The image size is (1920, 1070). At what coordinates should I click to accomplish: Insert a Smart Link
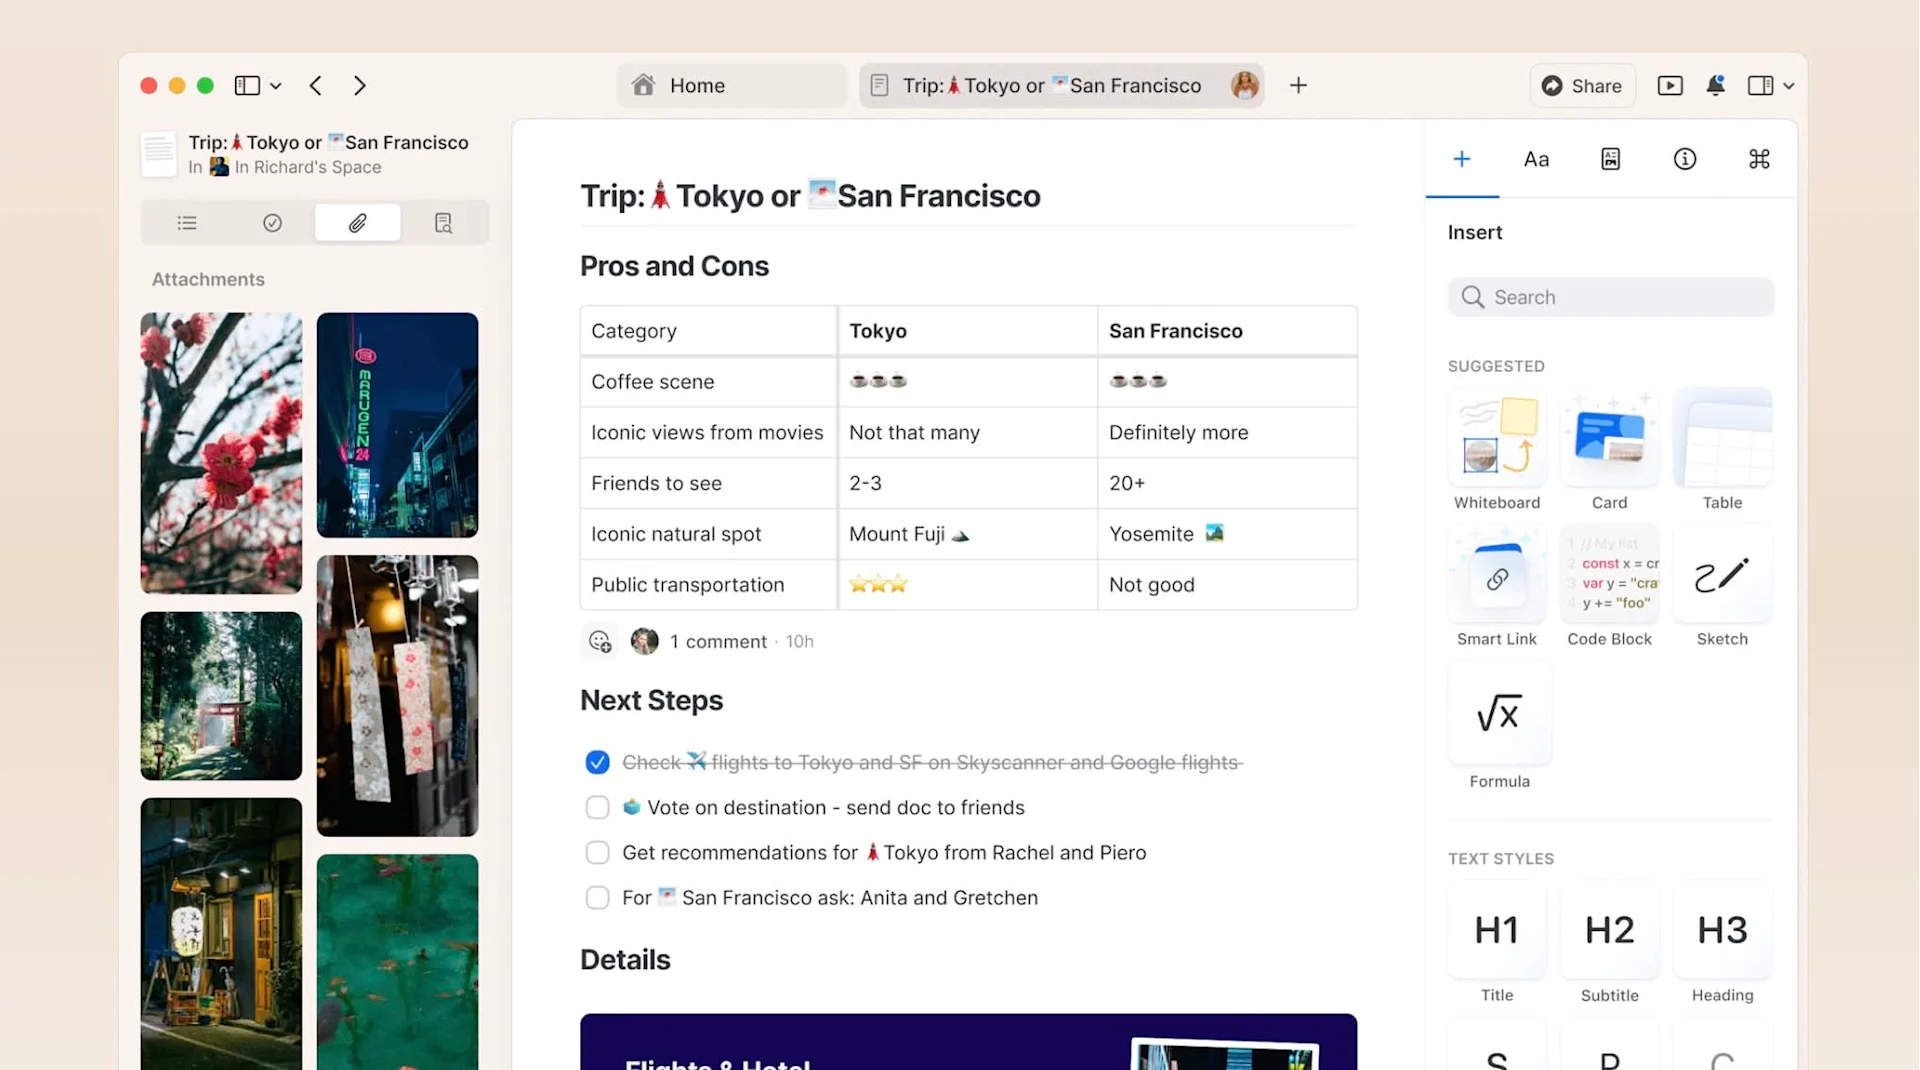coord(1497,587)
